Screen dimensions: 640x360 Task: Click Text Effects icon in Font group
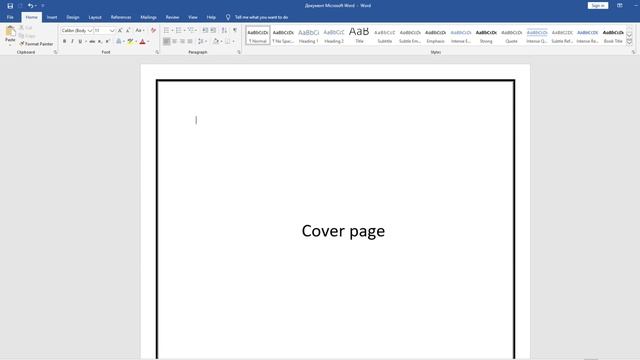pos(119,41)
